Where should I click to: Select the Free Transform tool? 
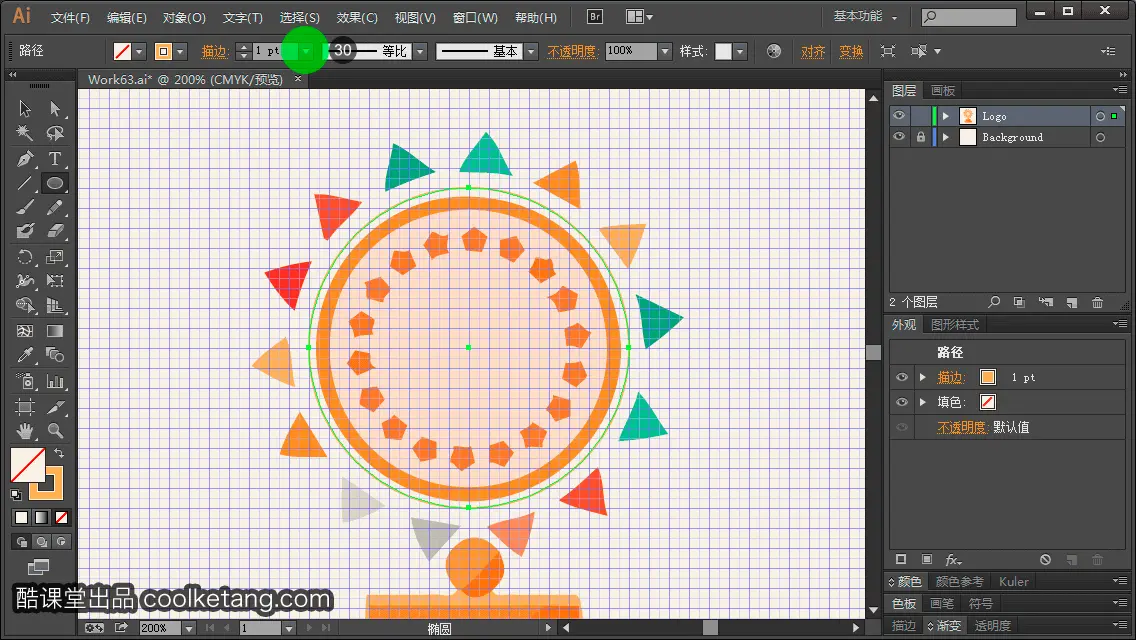(55, 280)
